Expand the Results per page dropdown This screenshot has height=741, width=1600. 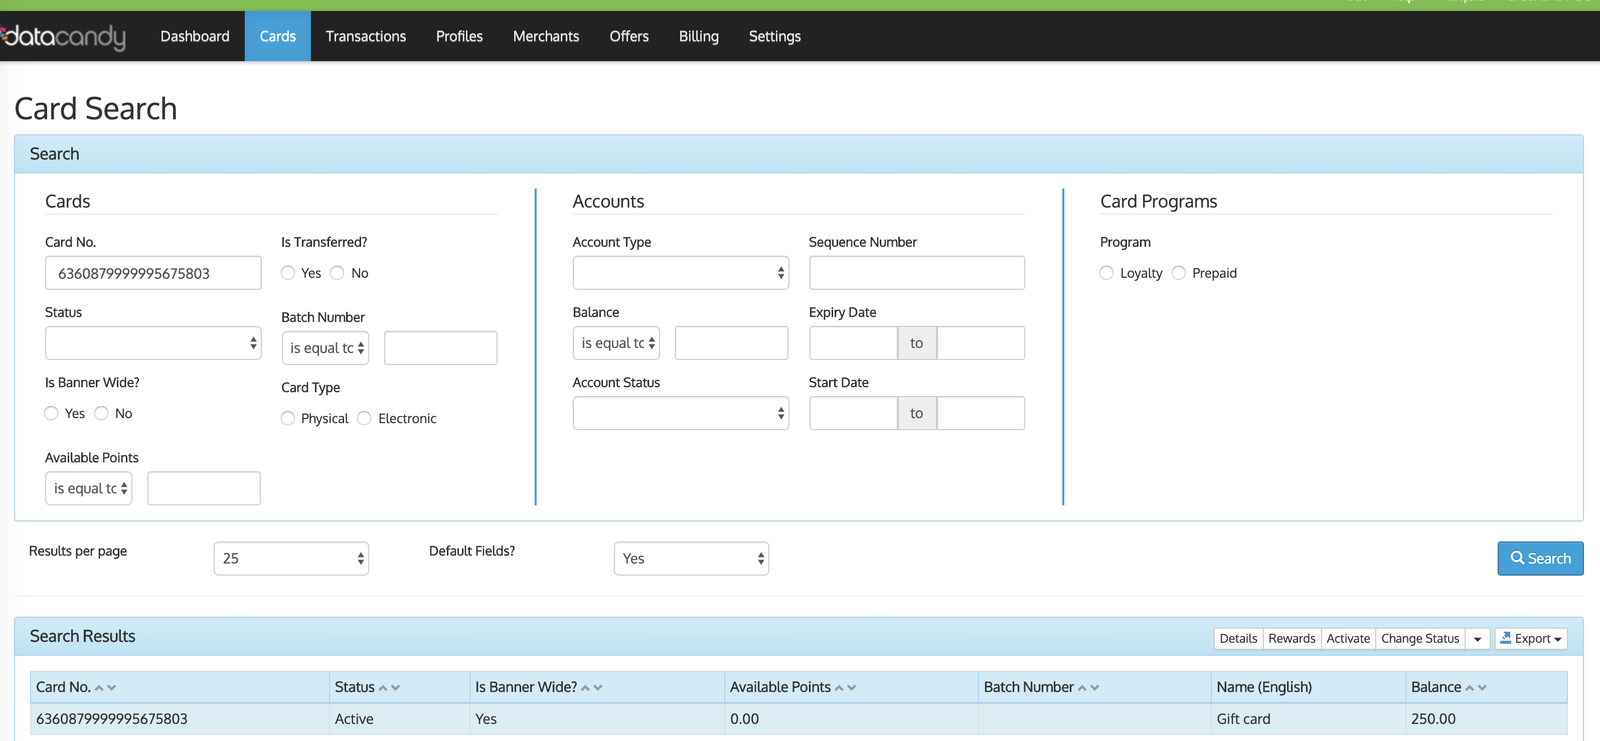pos(291,558)
